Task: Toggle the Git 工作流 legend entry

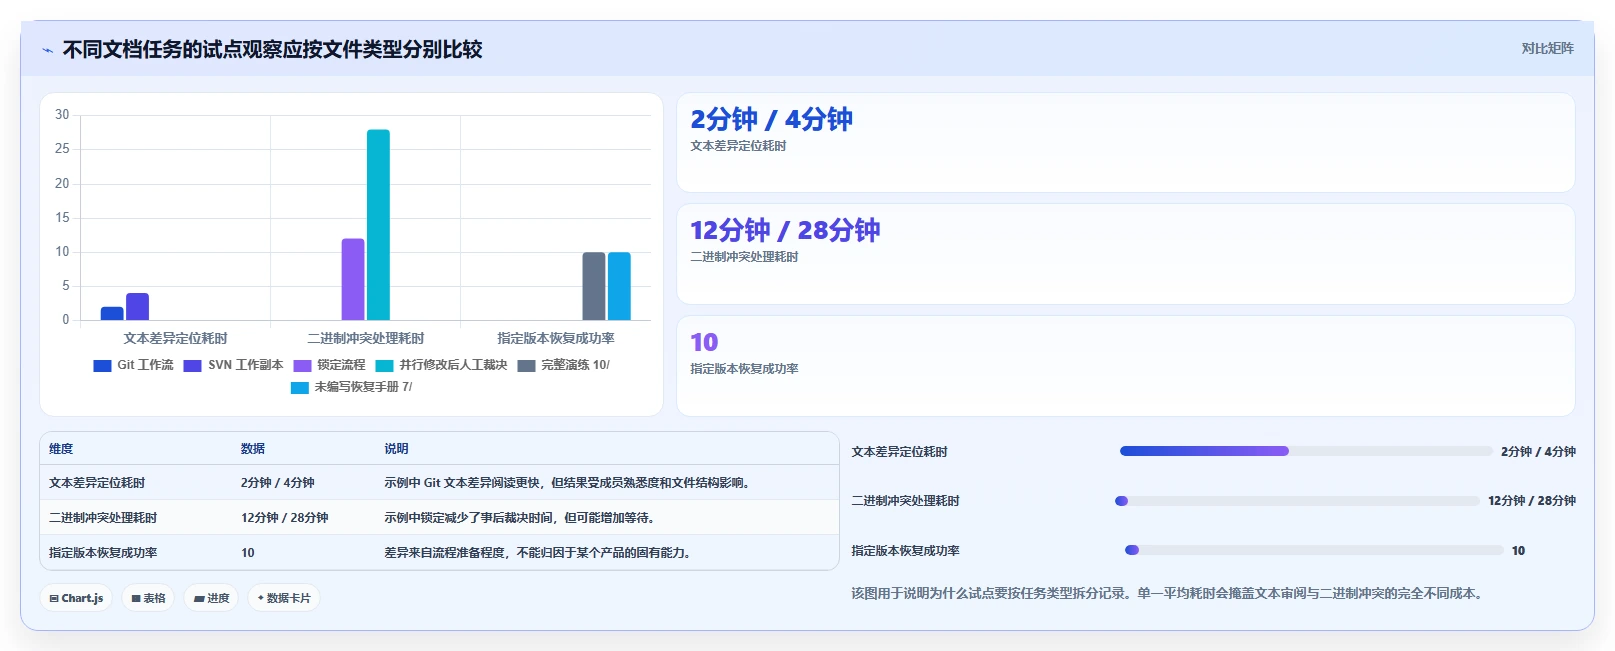Action: tap(133, 365)
